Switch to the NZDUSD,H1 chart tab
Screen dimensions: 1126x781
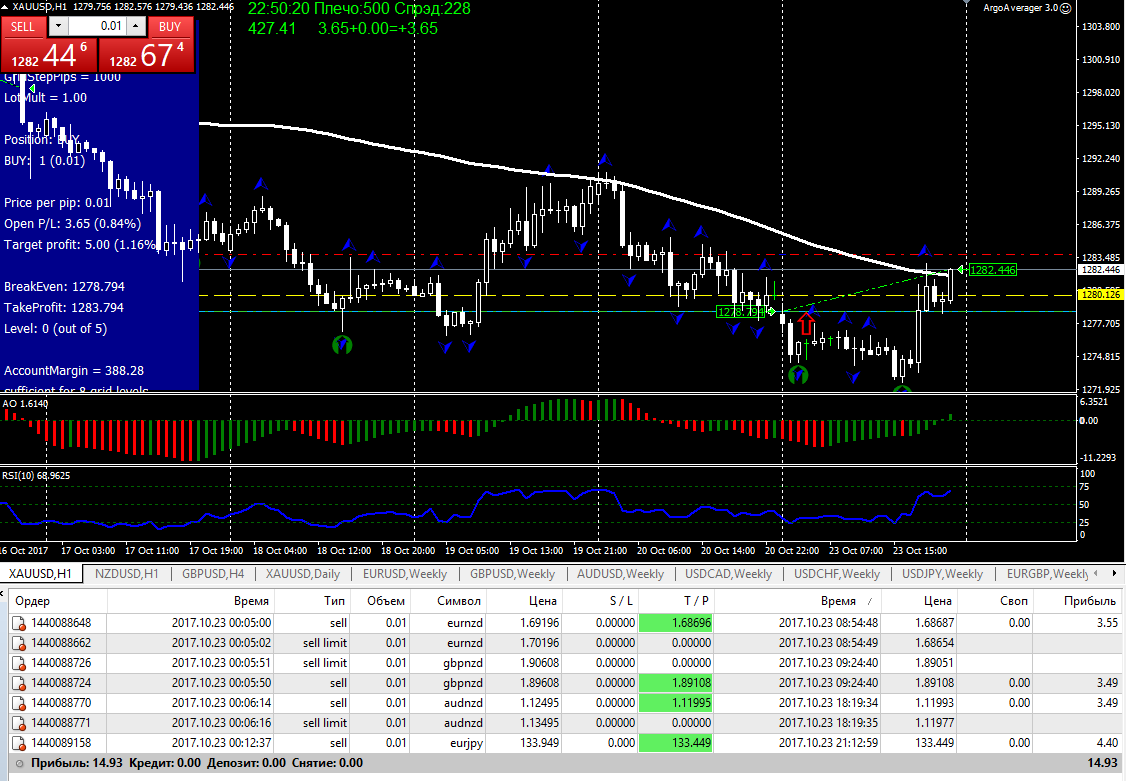click(x=126, y=574)
